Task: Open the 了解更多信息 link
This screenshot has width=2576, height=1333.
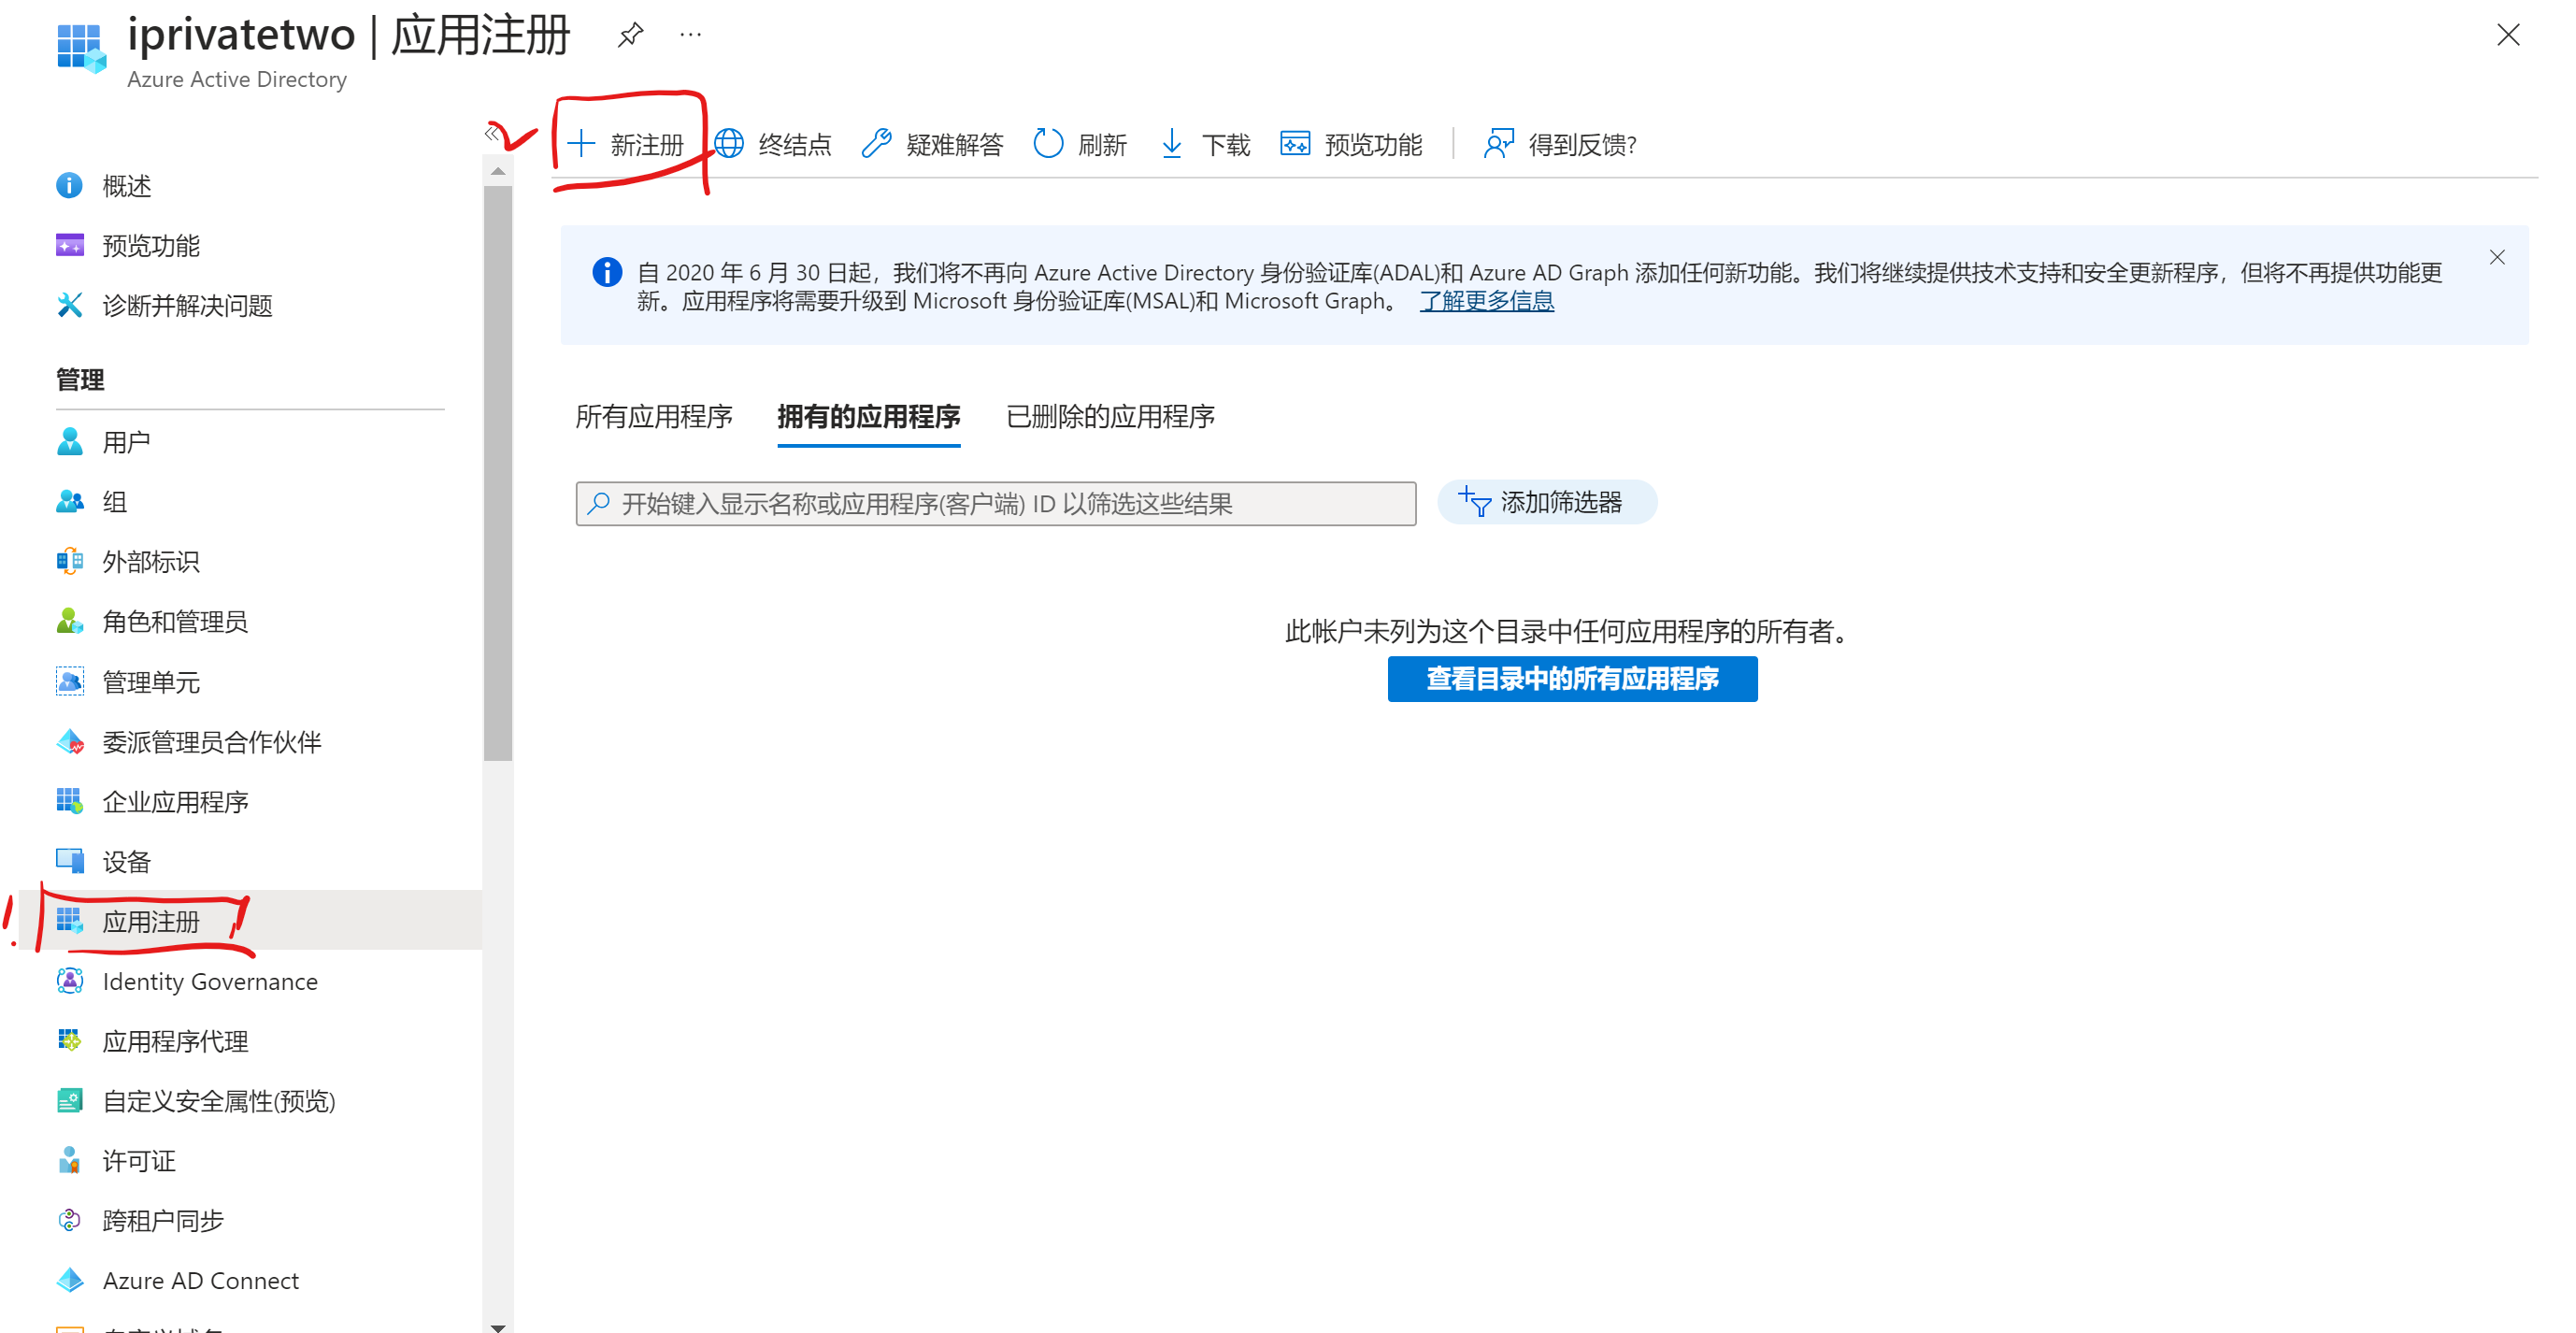Action: click(x=1486, y=301)
